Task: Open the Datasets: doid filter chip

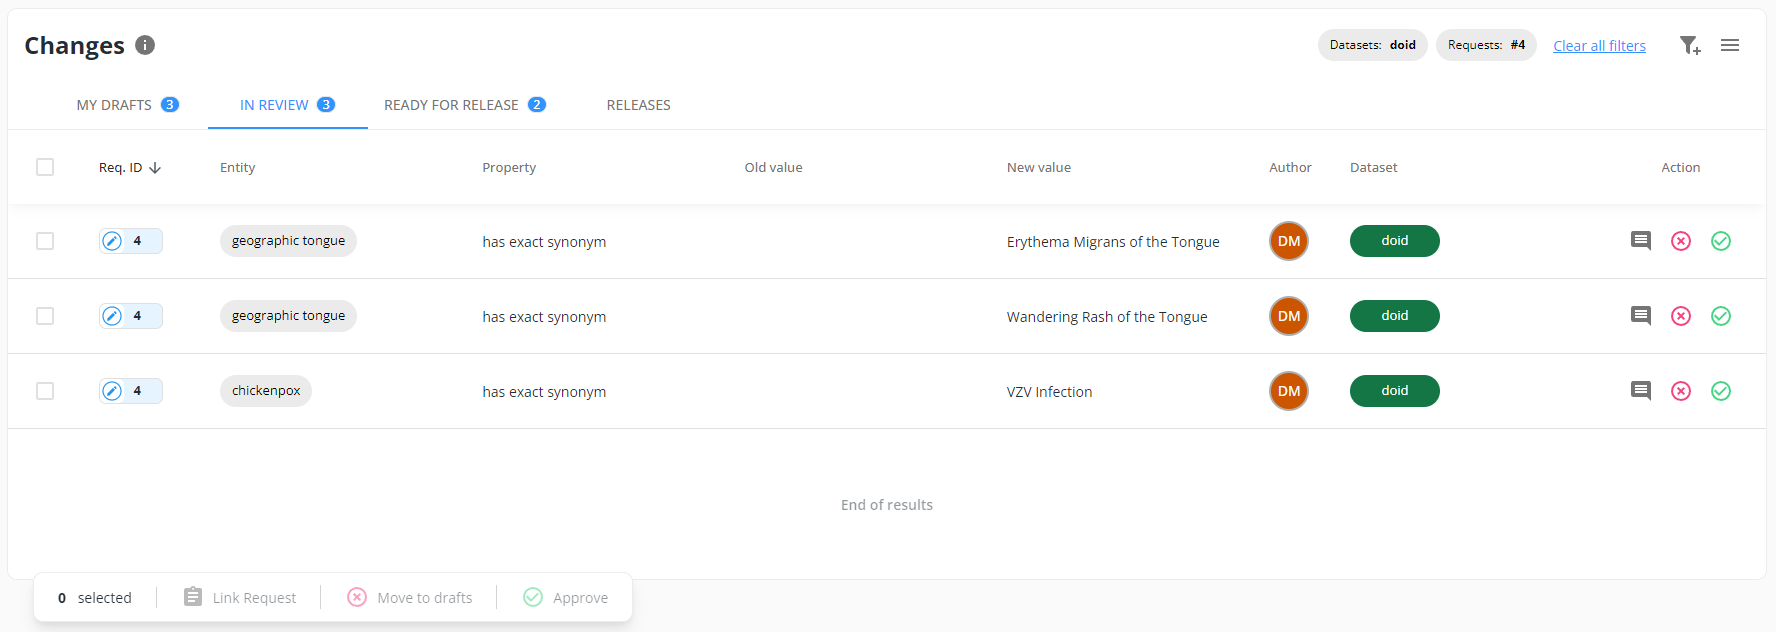Action: tap(1372, 45)
